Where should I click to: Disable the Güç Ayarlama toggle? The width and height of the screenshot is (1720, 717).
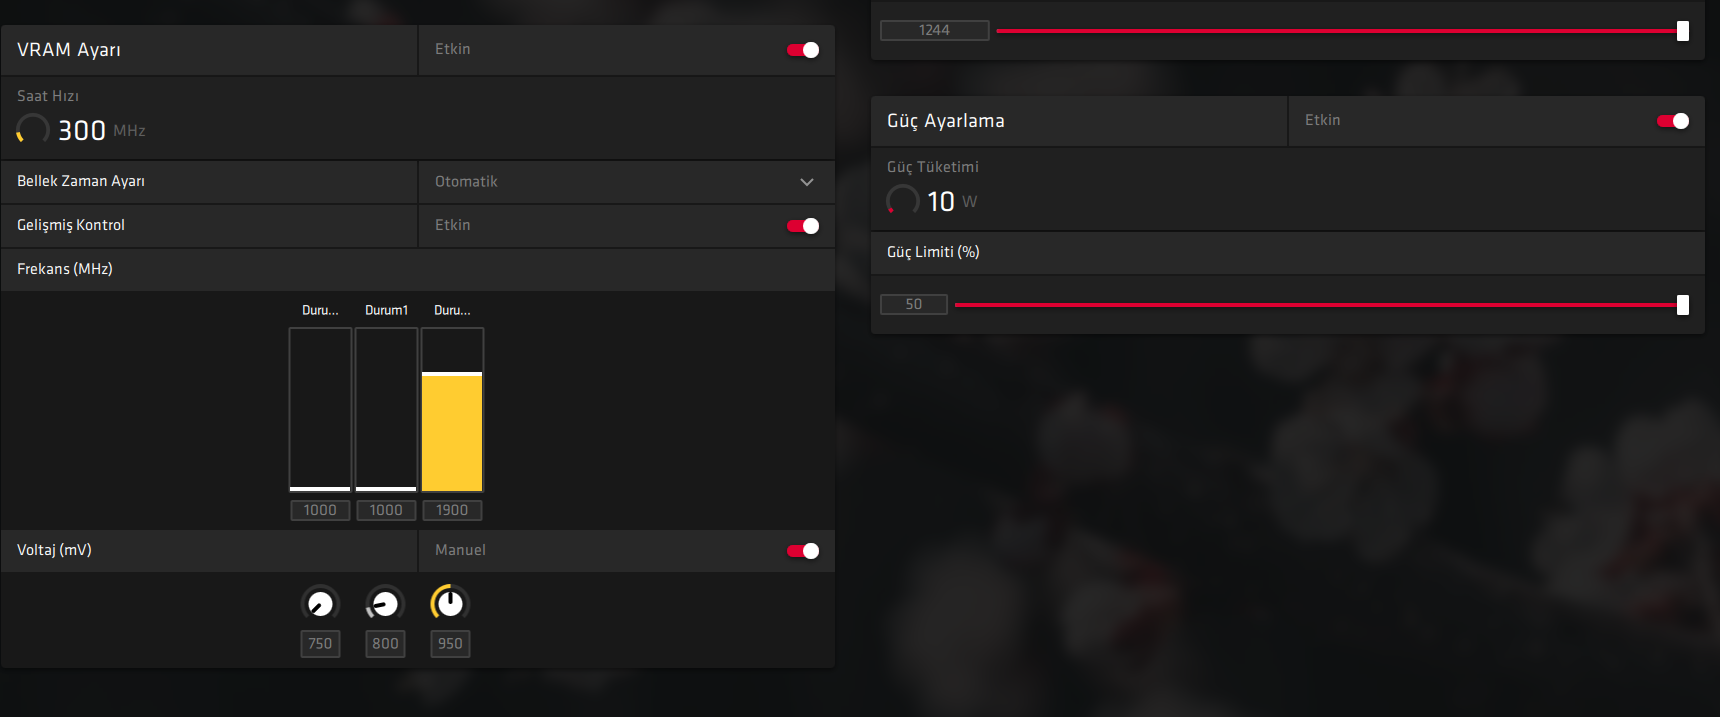[1673, 121]
